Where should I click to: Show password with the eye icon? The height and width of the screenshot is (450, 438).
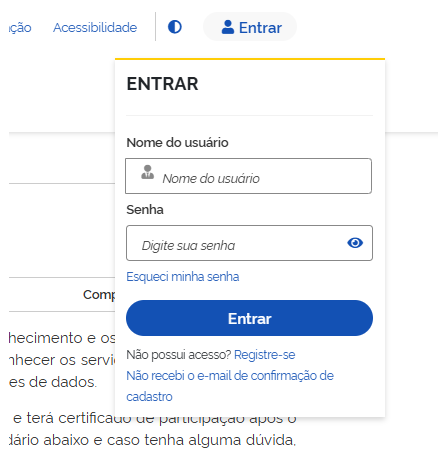pyautogui.click(x=355, y=243)
